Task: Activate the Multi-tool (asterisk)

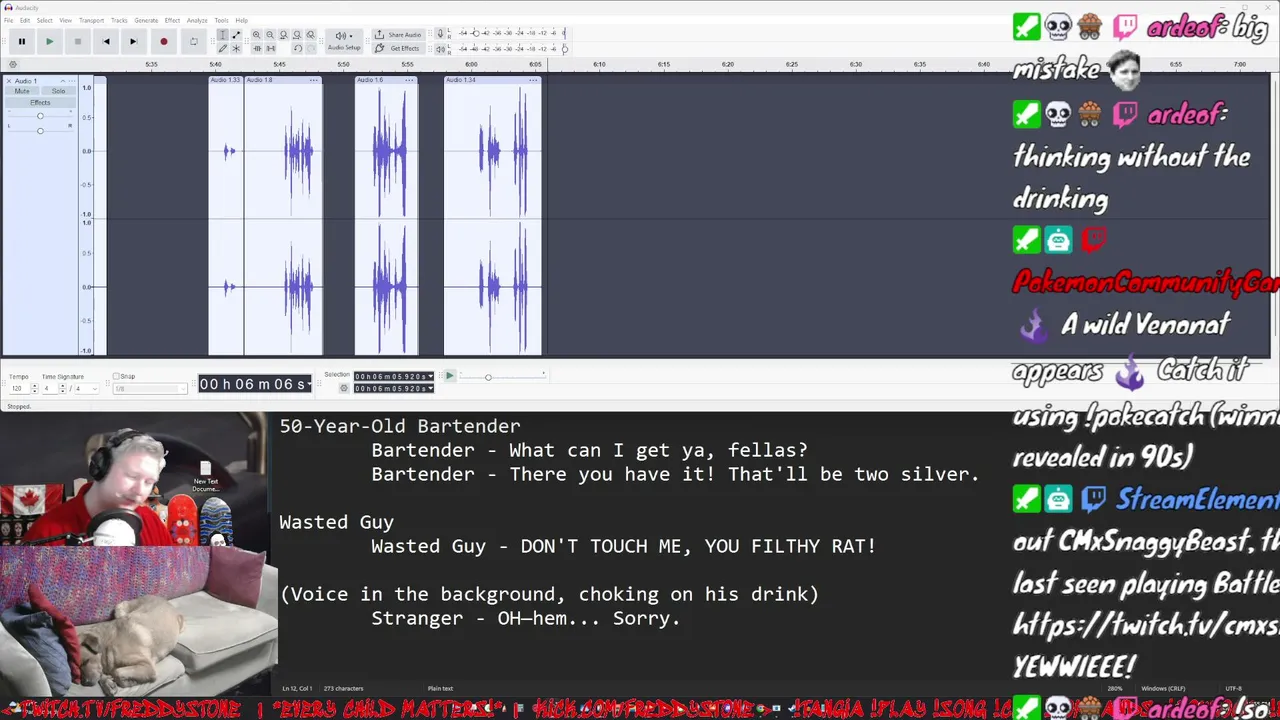Action: [x=236, y=48]
